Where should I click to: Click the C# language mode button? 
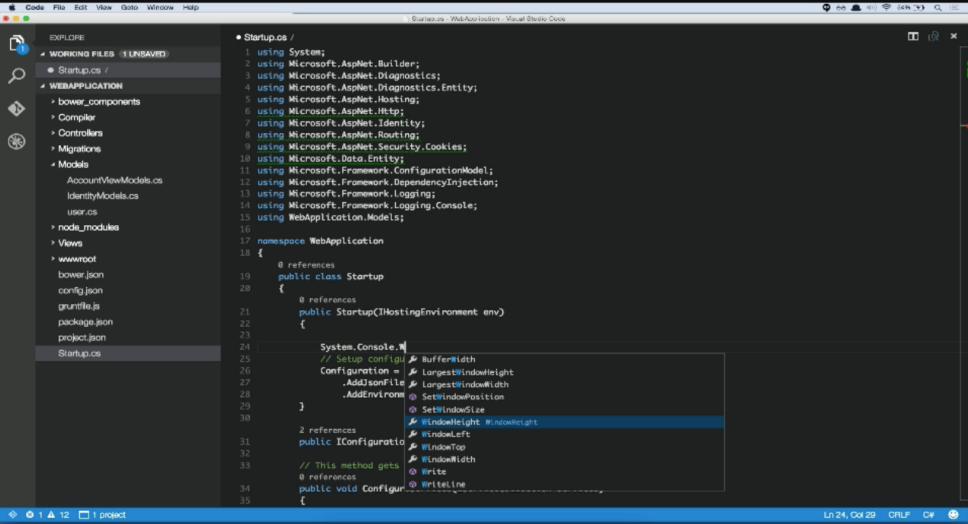(927, 515)
